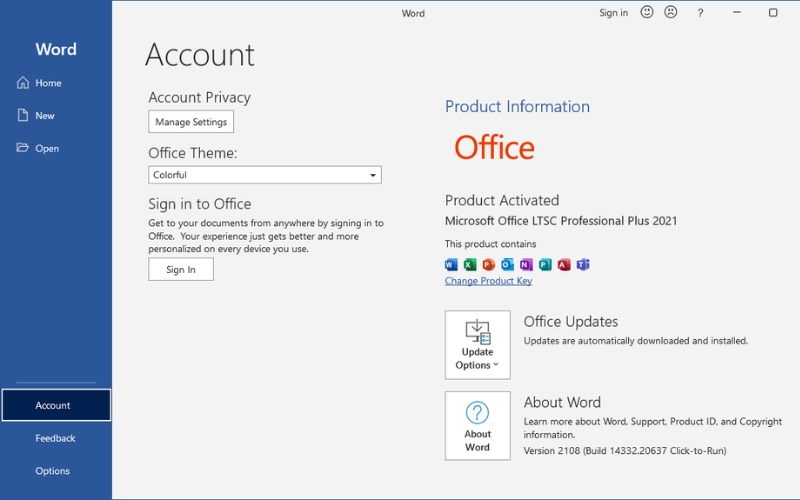Click the Excel app icon
The height and width of the screenshot is (500, 800).
(470, 264)
